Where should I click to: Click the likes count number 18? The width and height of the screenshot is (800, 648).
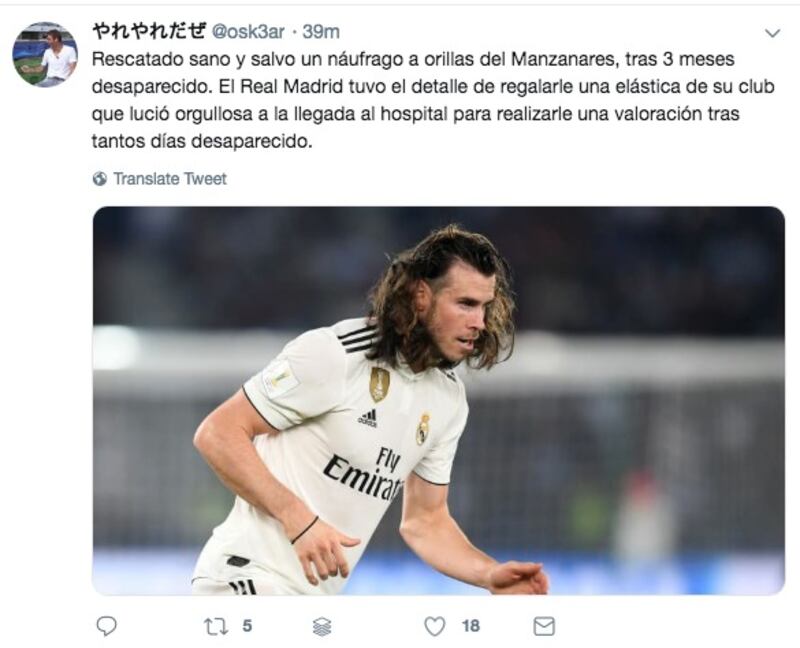click(x=470, y=626)
